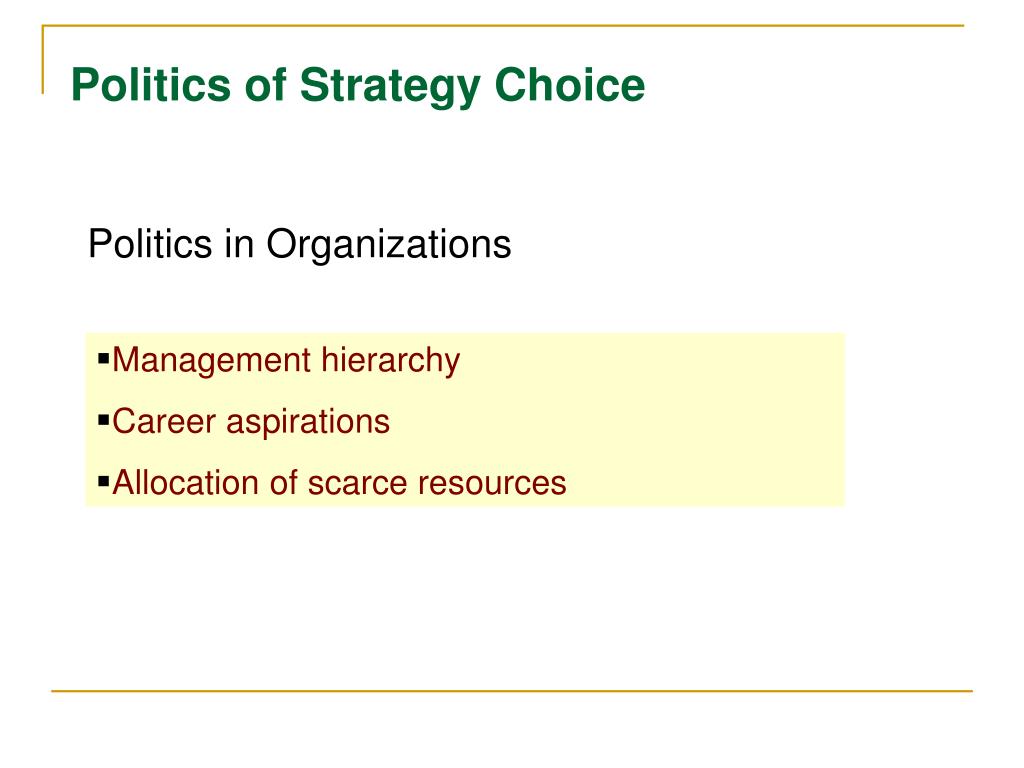Click the word Choice in the green title
The width and height of the screenshot is (1024, 768).
coord(570,85)
